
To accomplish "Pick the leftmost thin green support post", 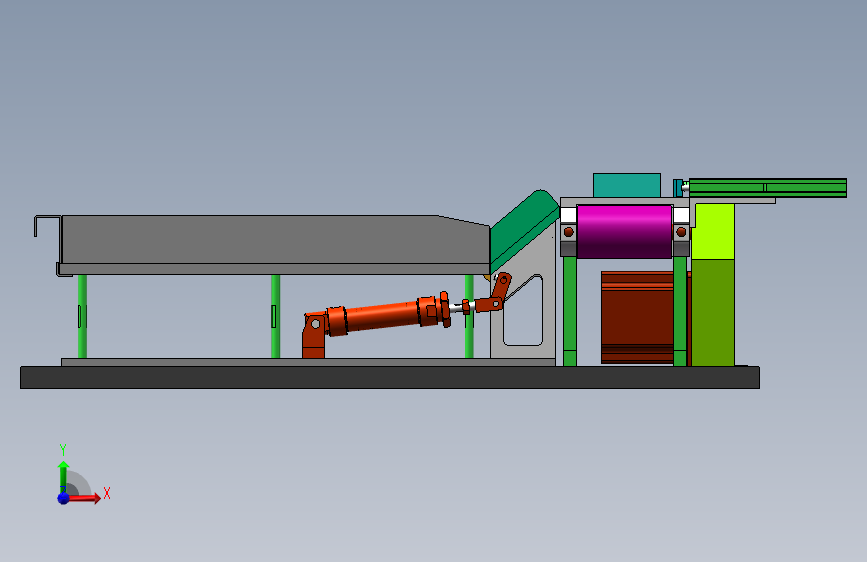I will coord(82,316).
